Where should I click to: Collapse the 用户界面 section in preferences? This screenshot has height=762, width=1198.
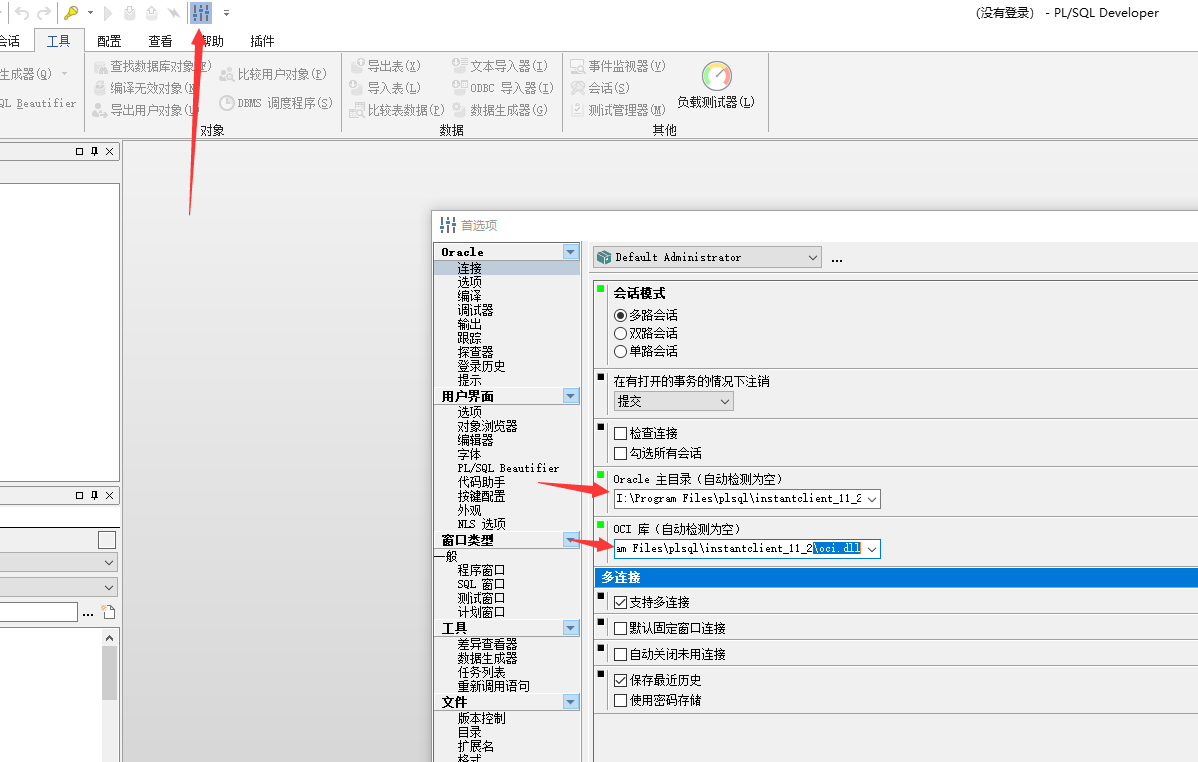click(x=571, y=396)
